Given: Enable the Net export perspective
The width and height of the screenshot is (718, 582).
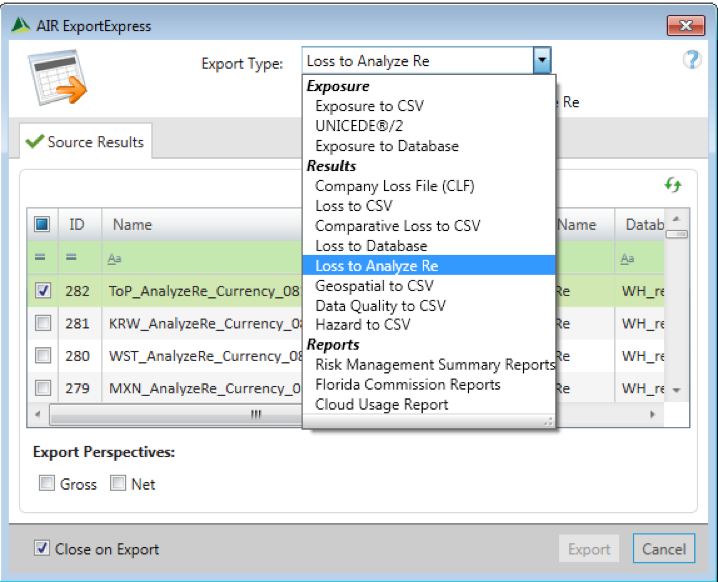Looking at the screenshot, I should pyautogui.click(x=118, y=483).
